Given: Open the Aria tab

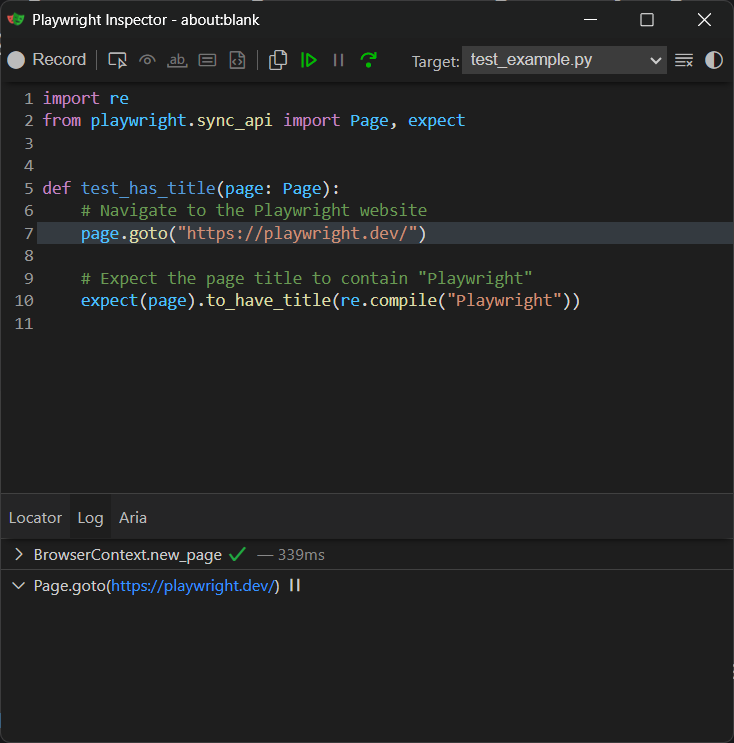Looking at the screenshot, I should tap(133, 517).
